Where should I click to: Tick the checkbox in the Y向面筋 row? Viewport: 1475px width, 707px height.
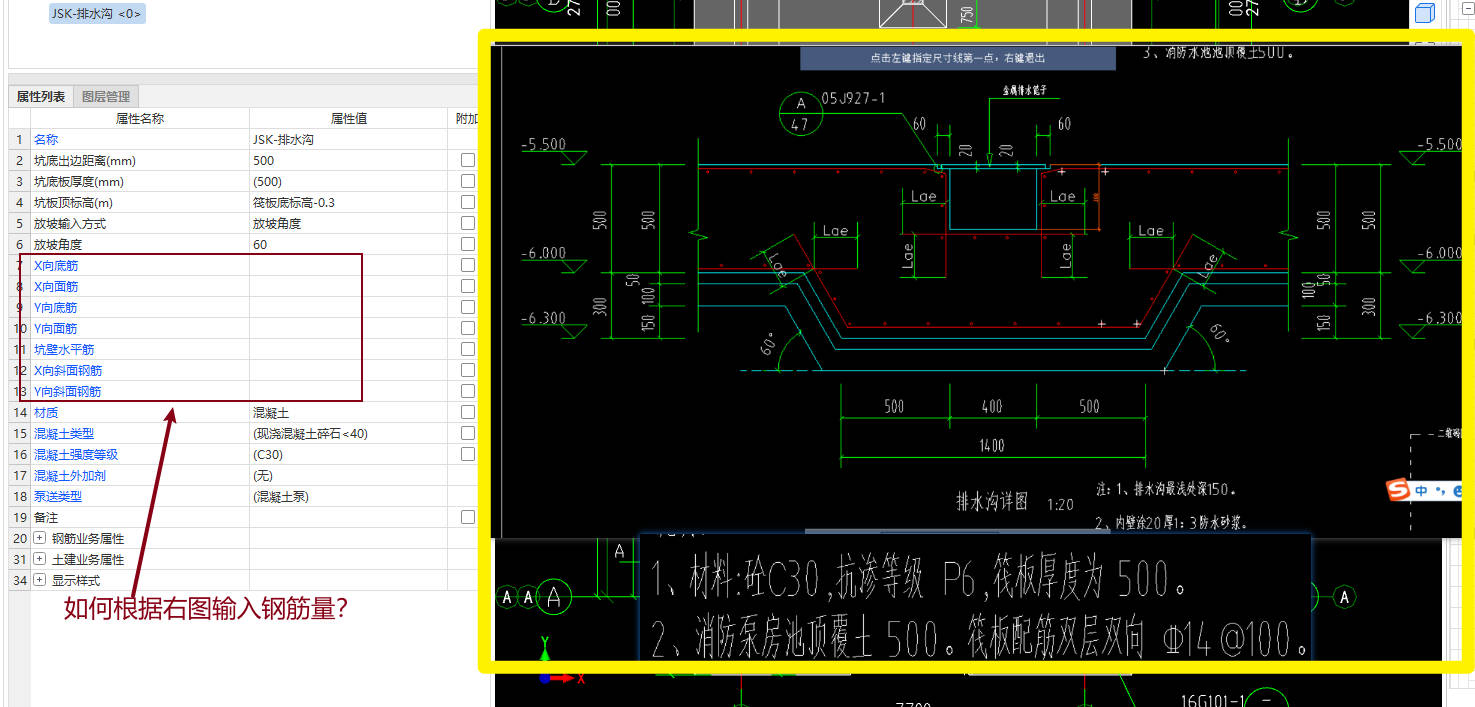467,328
